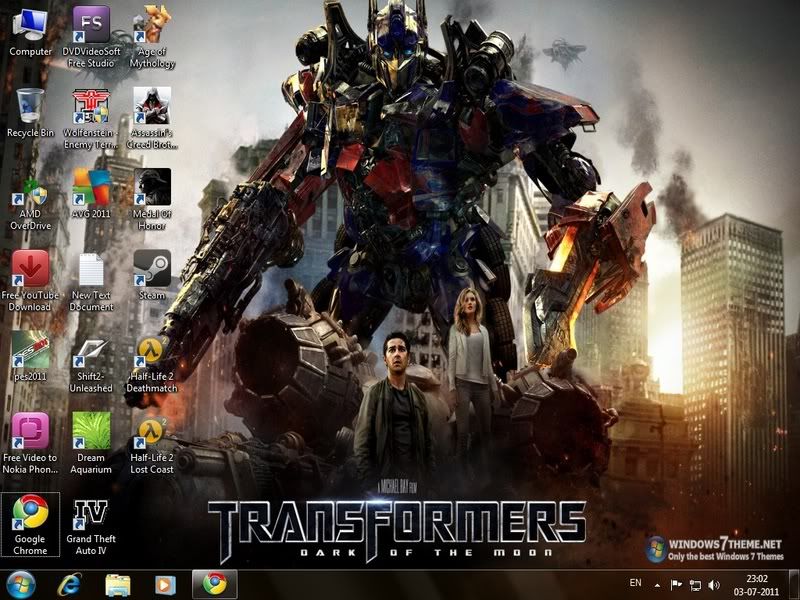Select the Google Chrome desktop shortcut

[30, 524]
